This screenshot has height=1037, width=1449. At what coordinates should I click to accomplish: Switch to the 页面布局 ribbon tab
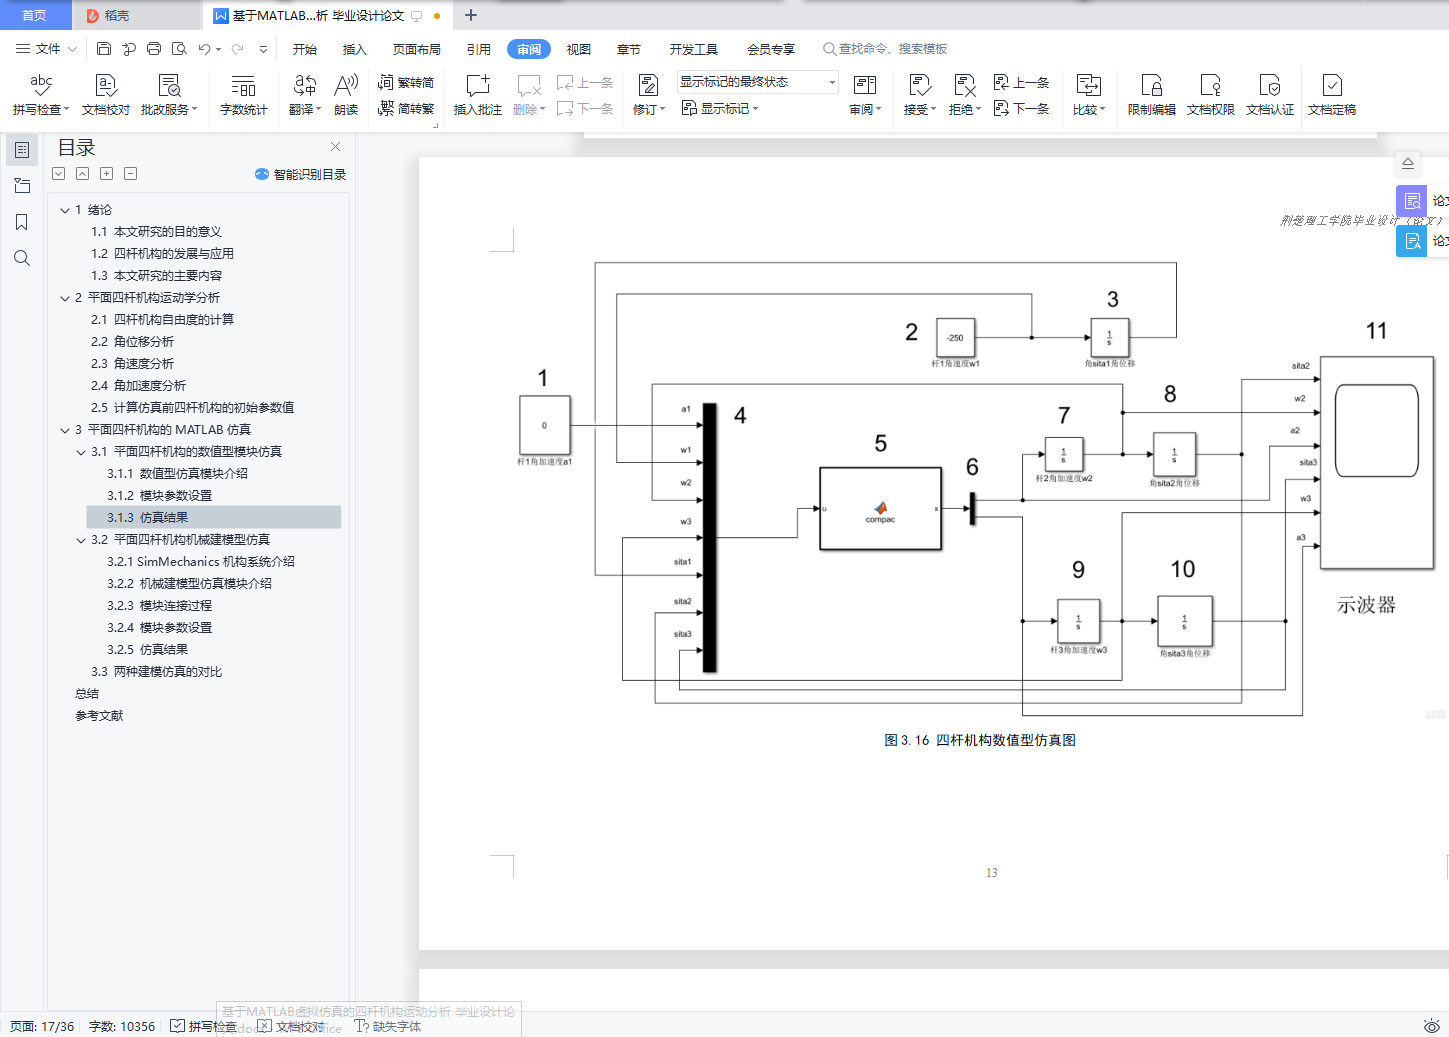(417, 49)
